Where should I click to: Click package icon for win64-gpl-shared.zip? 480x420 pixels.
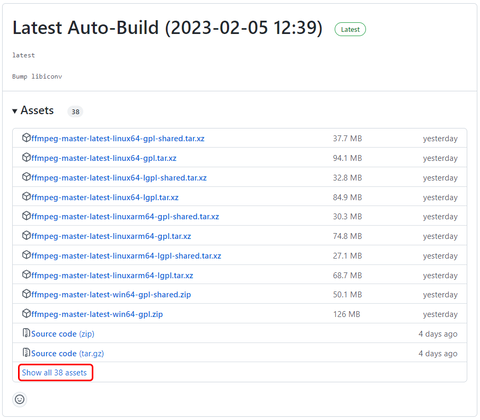tap(26, 294)
